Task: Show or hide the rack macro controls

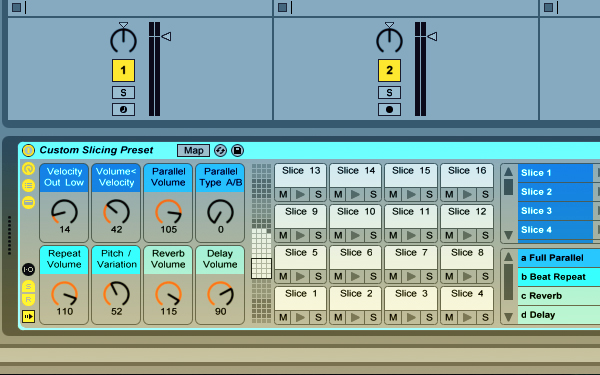Action: click(28, 169)
